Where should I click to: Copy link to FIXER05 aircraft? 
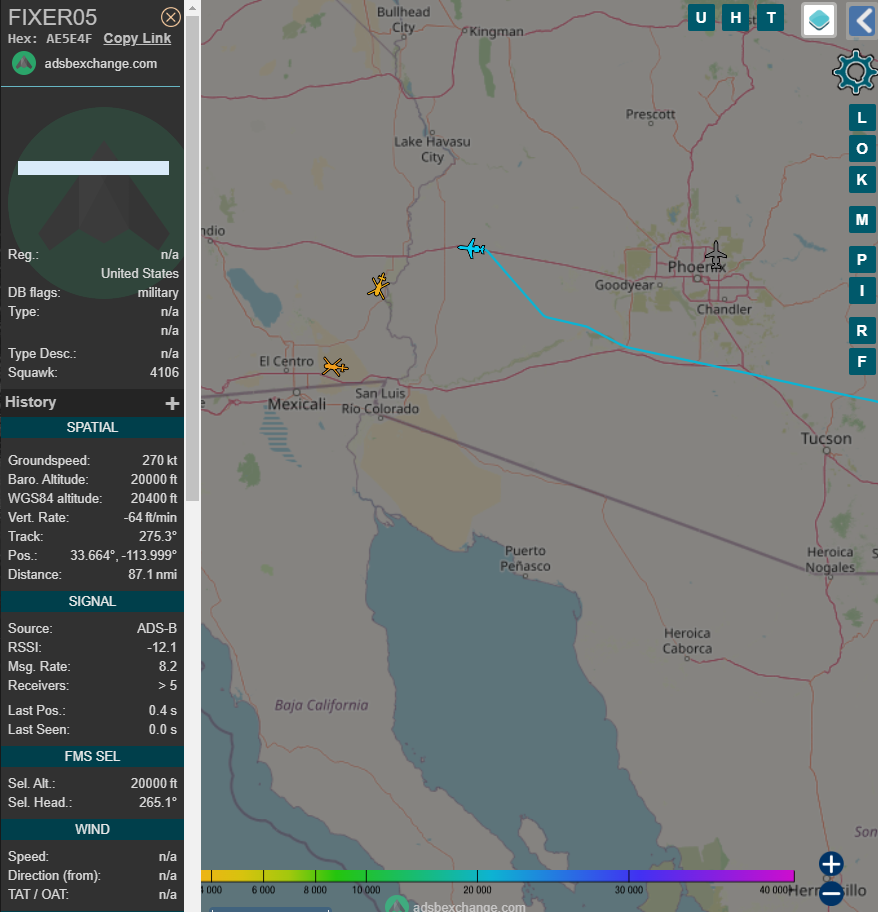click(x=137, y=38)
